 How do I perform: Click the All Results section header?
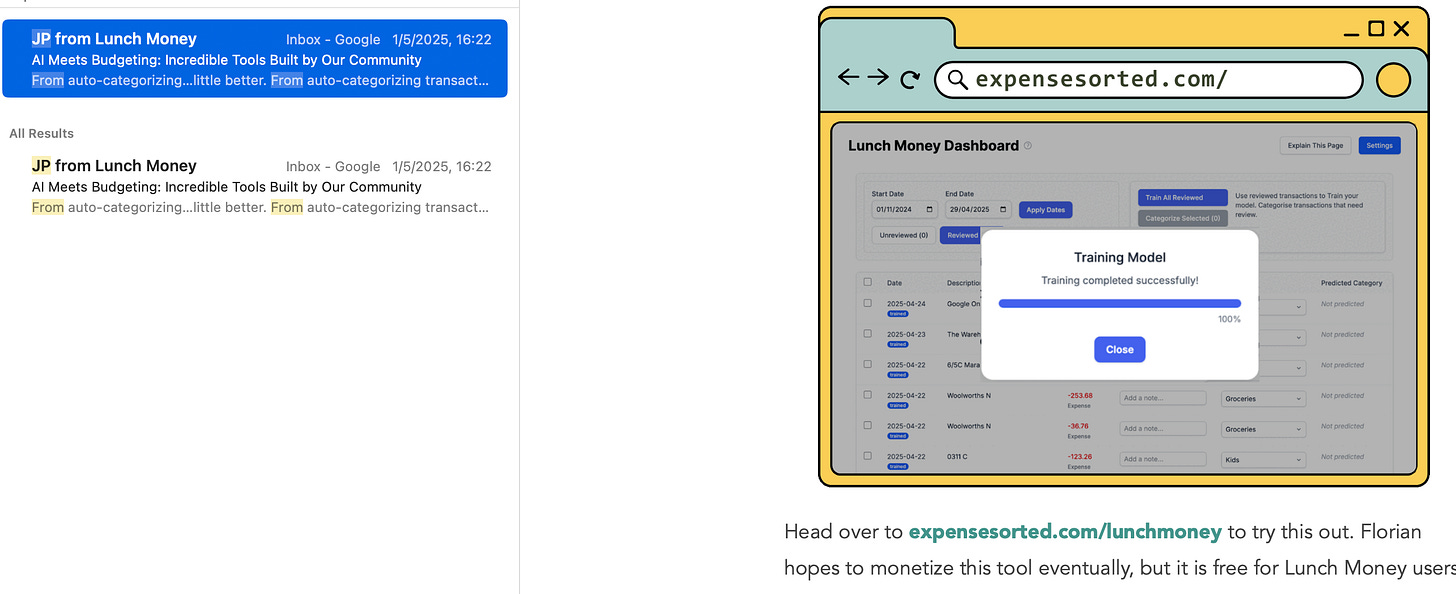[41, 133]
